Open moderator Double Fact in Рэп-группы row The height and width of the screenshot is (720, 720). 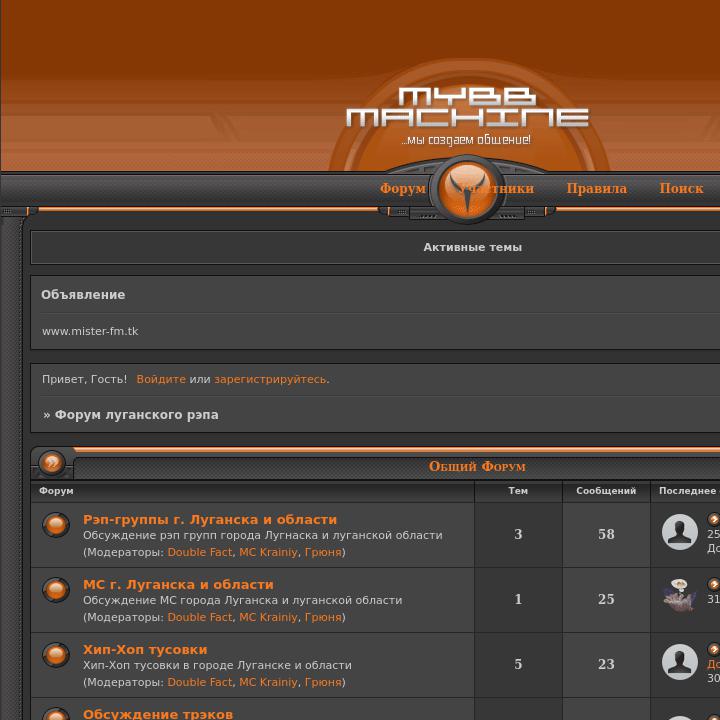(200, 552)
